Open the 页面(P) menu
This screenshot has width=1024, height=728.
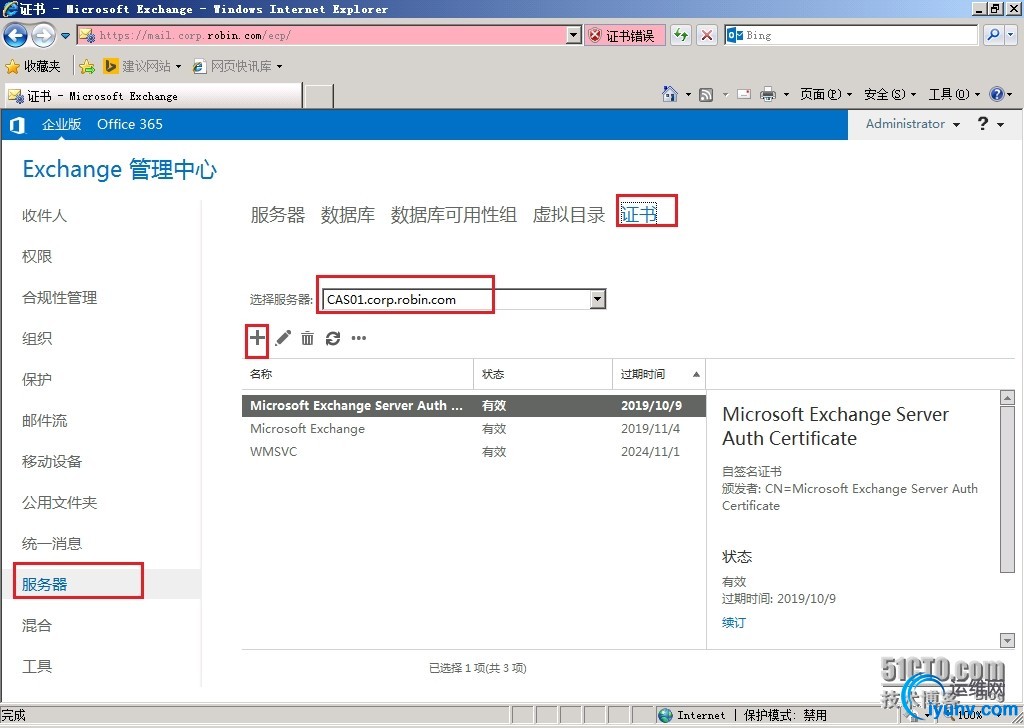click(825, 95)
